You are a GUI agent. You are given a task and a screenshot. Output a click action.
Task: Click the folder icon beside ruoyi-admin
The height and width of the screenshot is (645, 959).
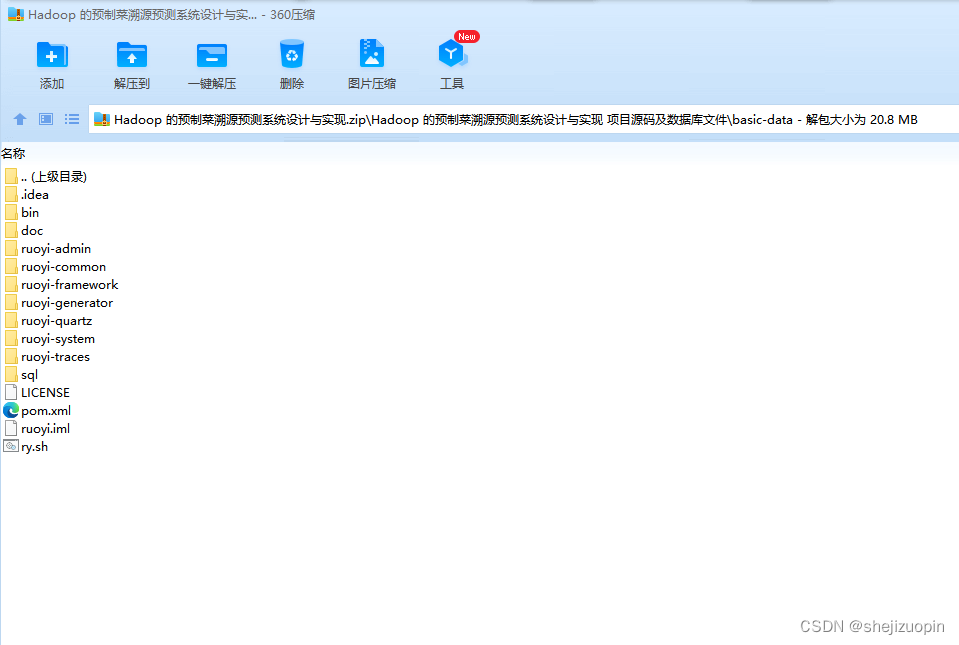tap(11, 249)
